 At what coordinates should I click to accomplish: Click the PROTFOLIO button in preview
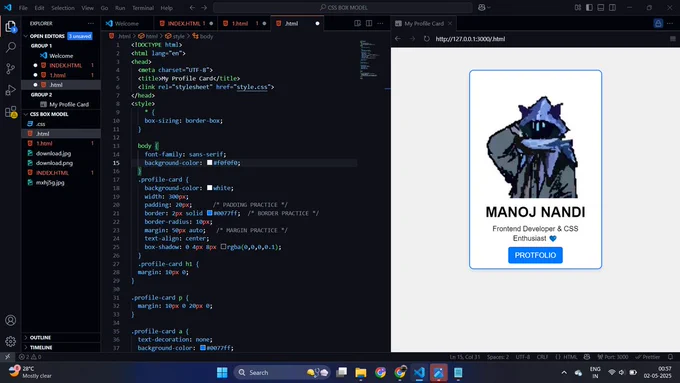535,255
